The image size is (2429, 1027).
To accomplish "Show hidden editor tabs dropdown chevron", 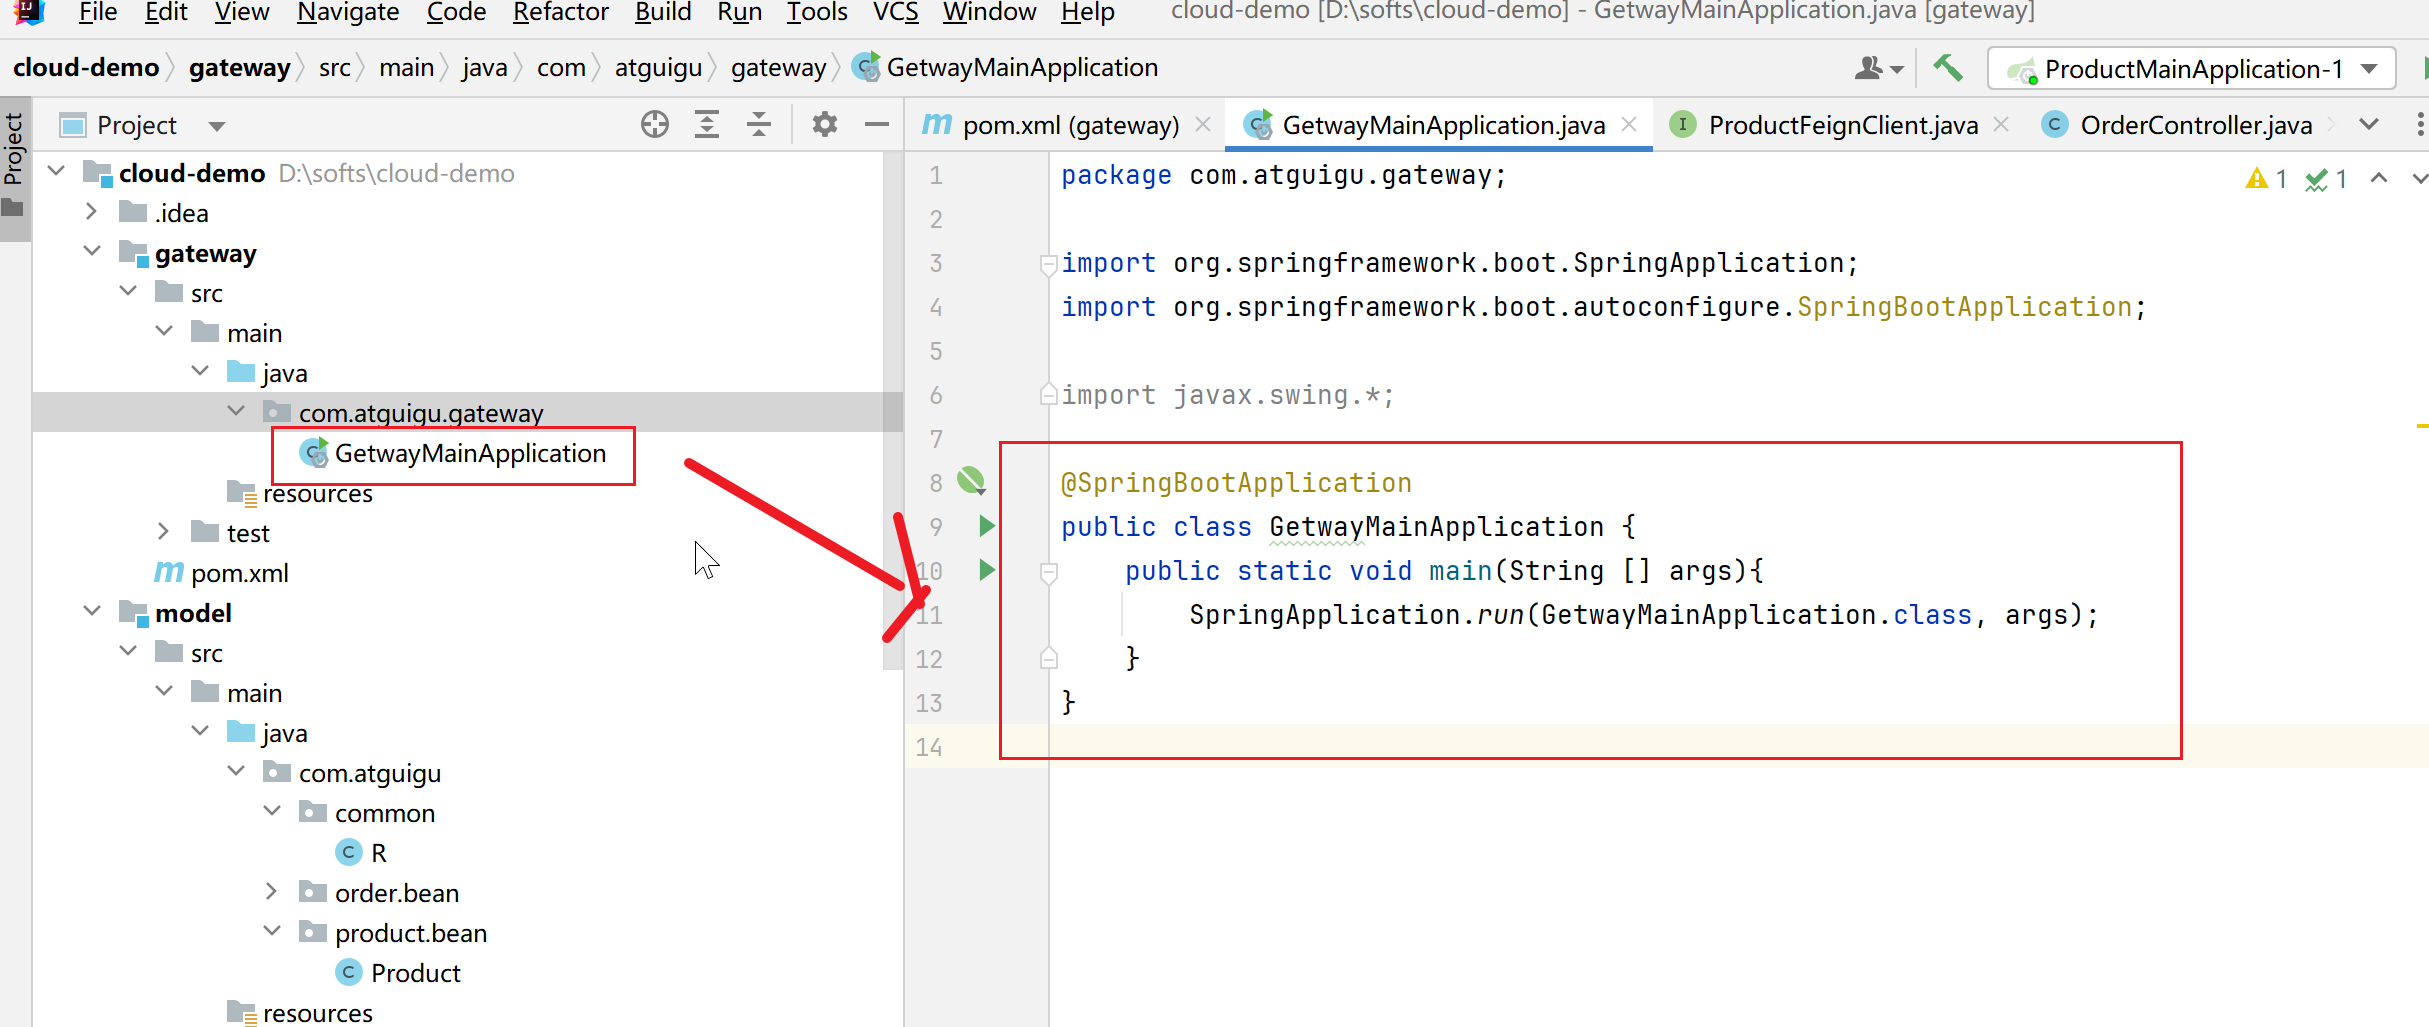I will coord(2369,124).
